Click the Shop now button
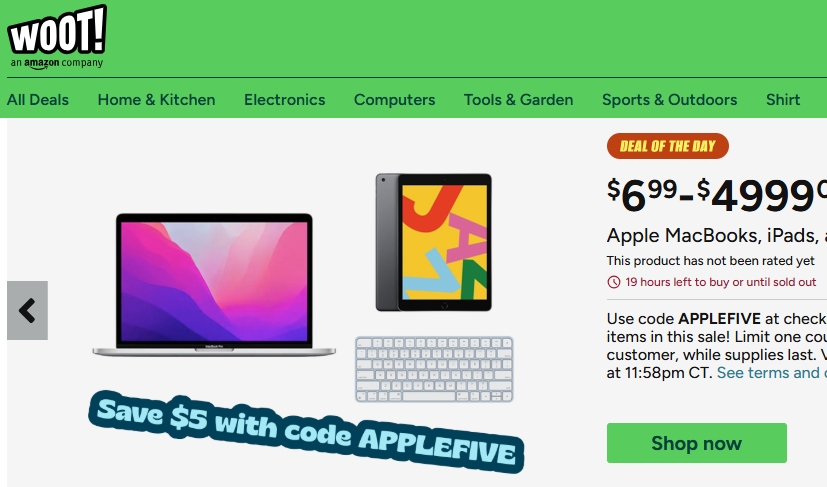Image resolution: width=827 pixels, height=487 pixels. coord(697,443)
